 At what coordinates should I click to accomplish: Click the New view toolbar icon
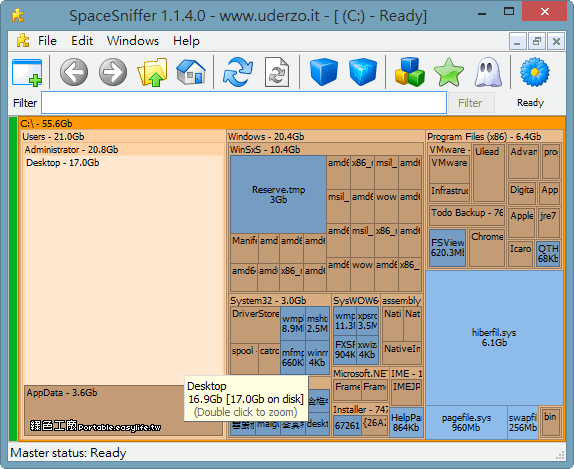(27, 72)
